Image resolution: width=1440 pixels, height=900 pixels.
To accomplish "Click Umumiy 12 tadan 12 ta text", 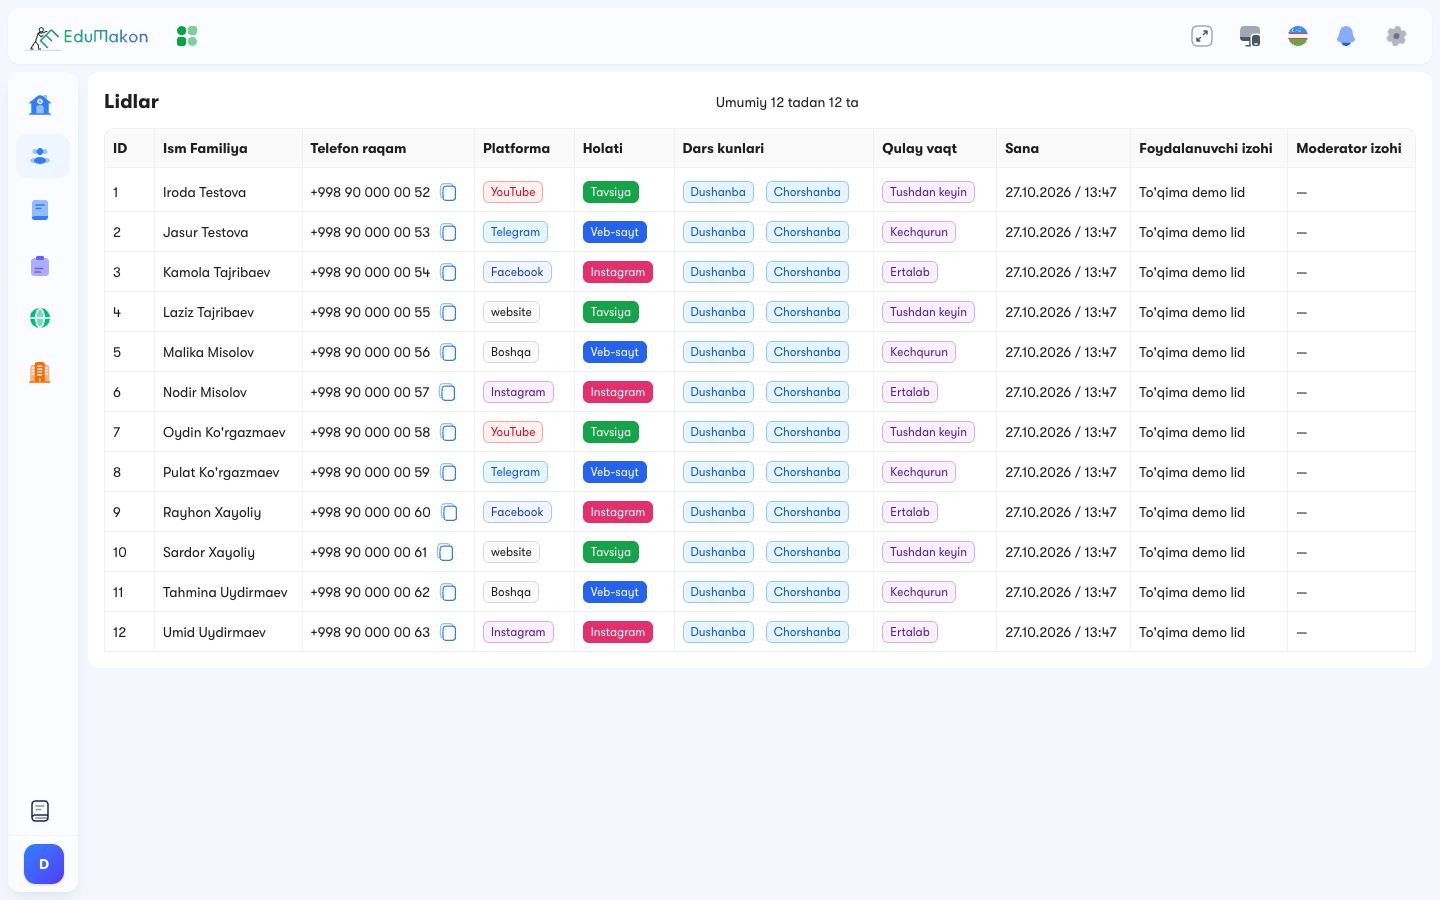I will click(x=787, y=102).
